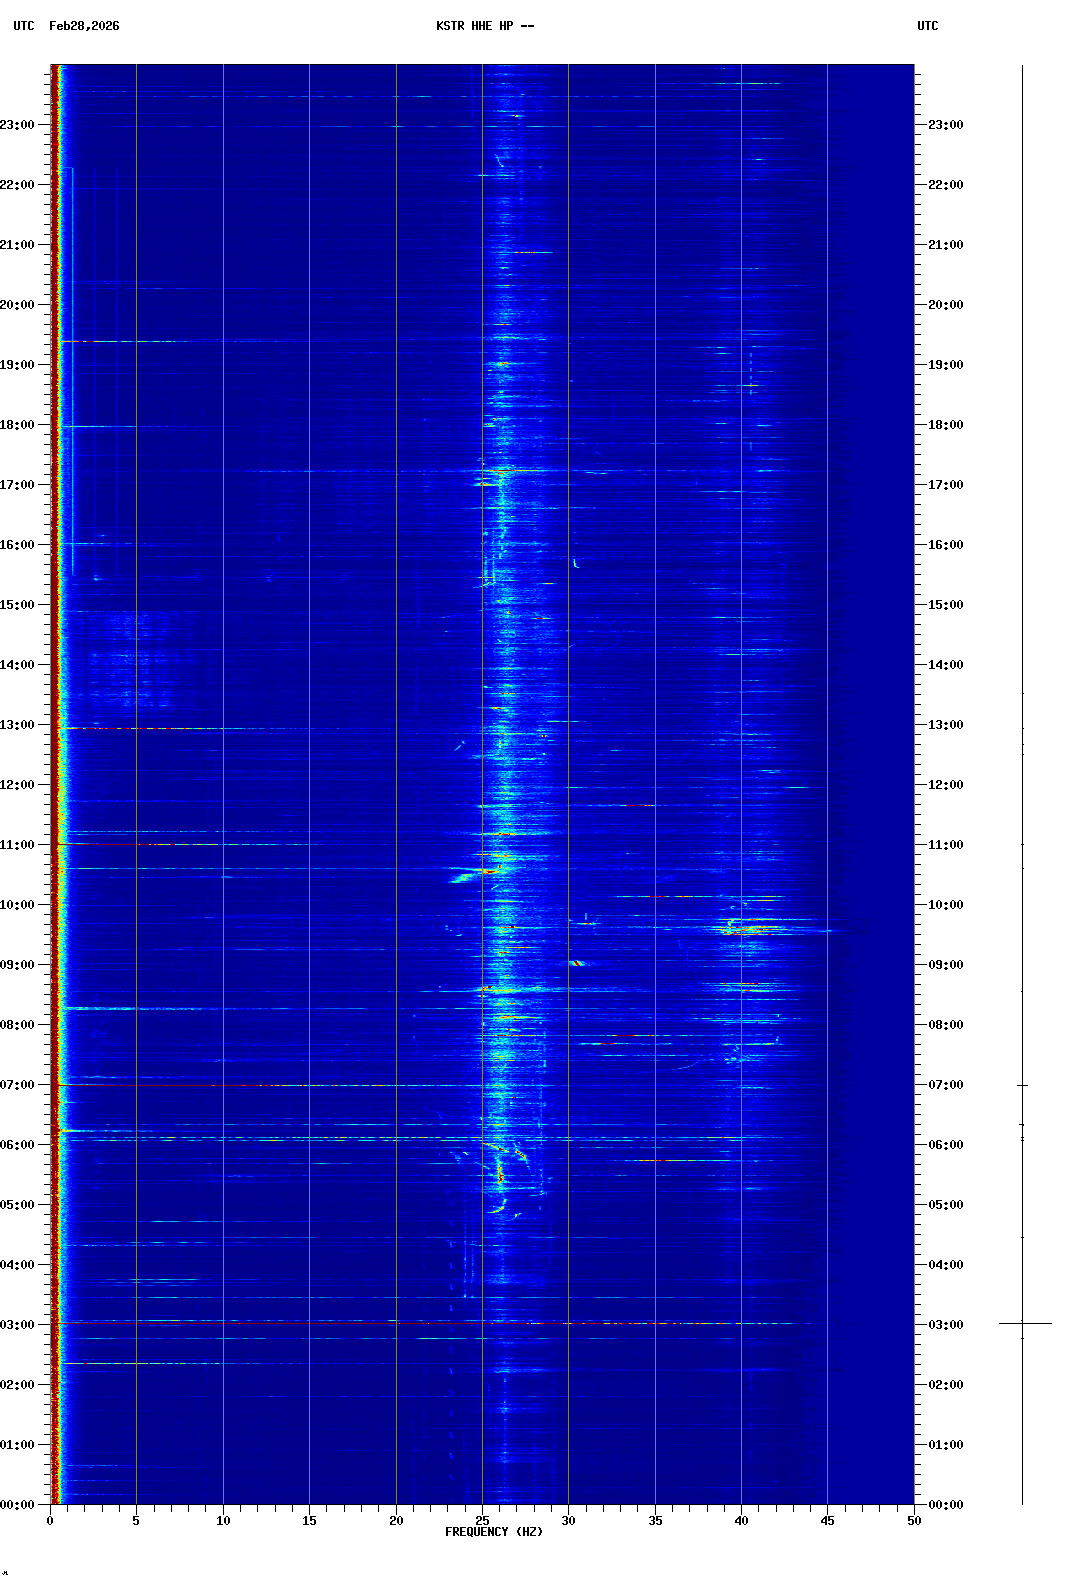The image size is (1066, 1584).
Task: Click the FREQUENCY (HZ) axis label
Action: click(x=494, y=1532)
